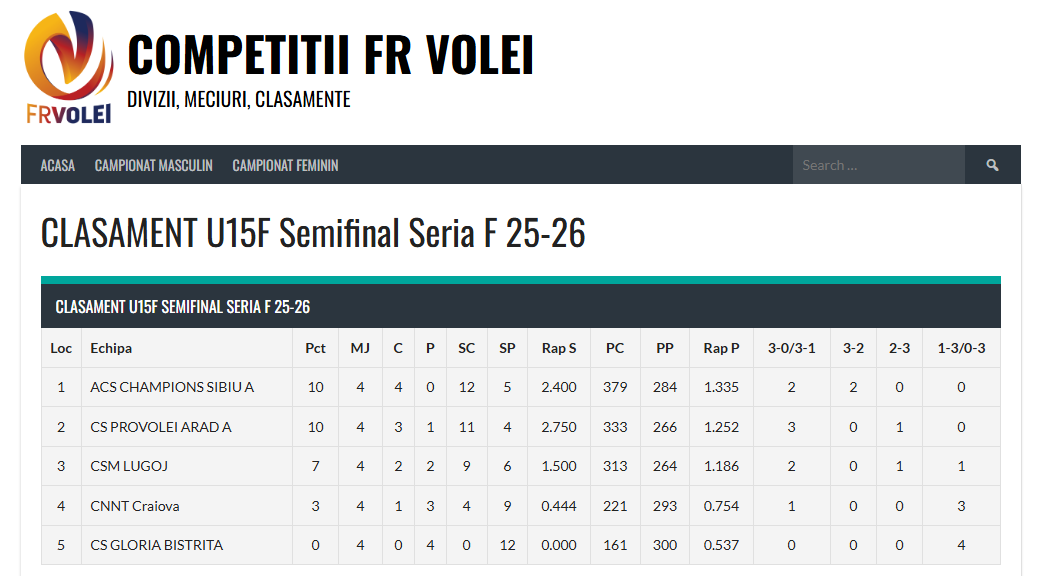
Task: Click the FR Volei logo
Action: click(68, 67)
